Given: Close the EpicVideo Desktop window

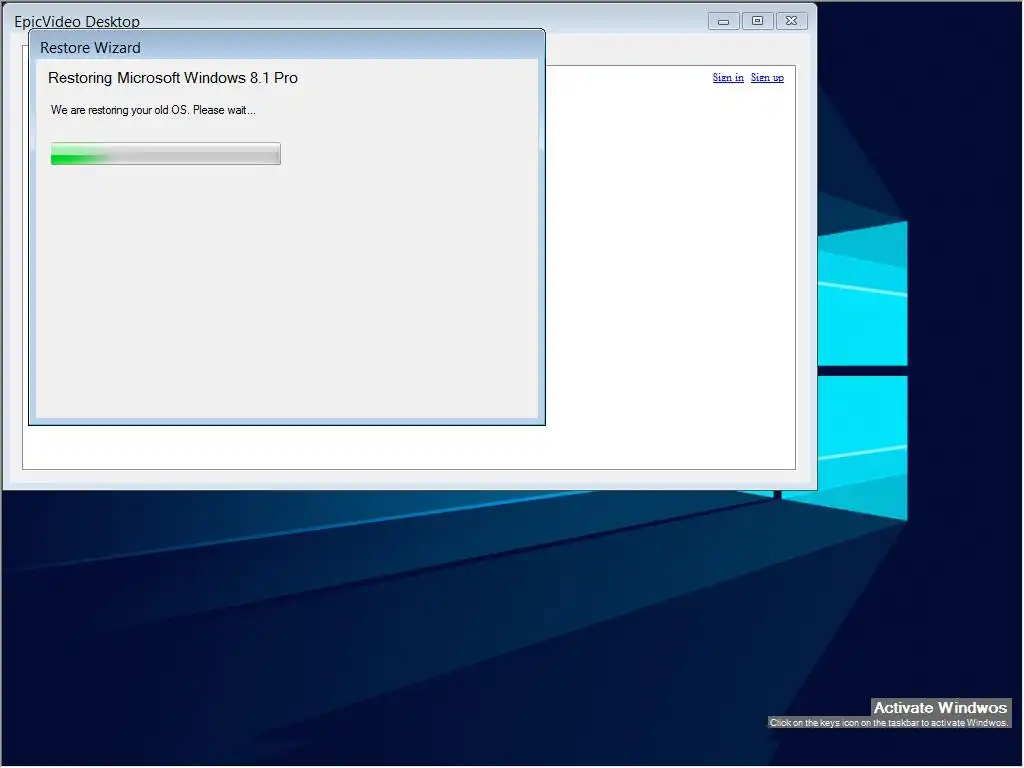Looking at the screenshot, I should pyautogui.click(x=792, y=21).
